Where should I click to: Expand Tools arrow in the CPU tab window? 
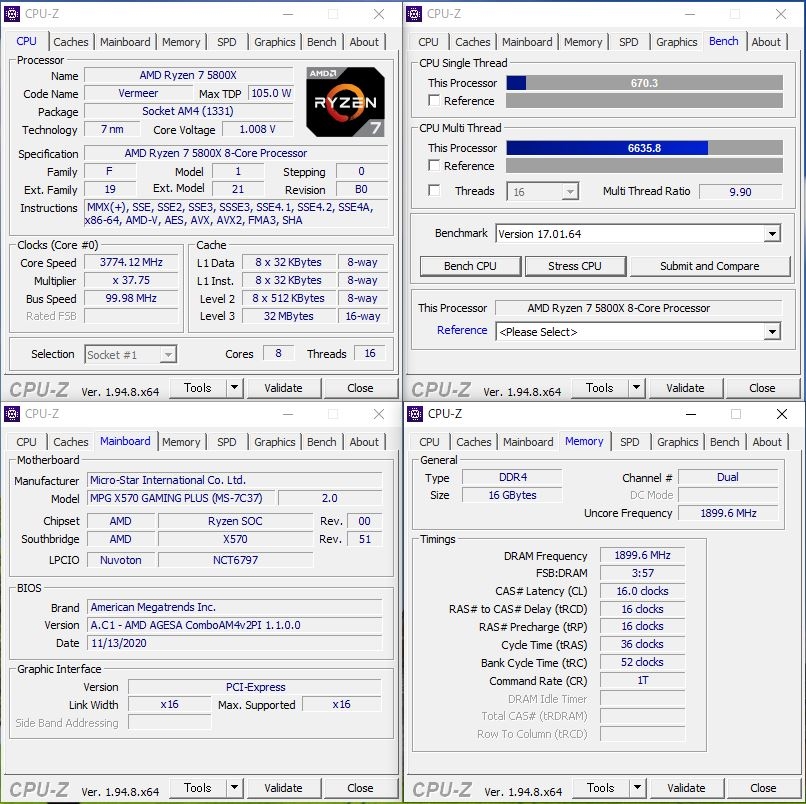tap(234, 388)
